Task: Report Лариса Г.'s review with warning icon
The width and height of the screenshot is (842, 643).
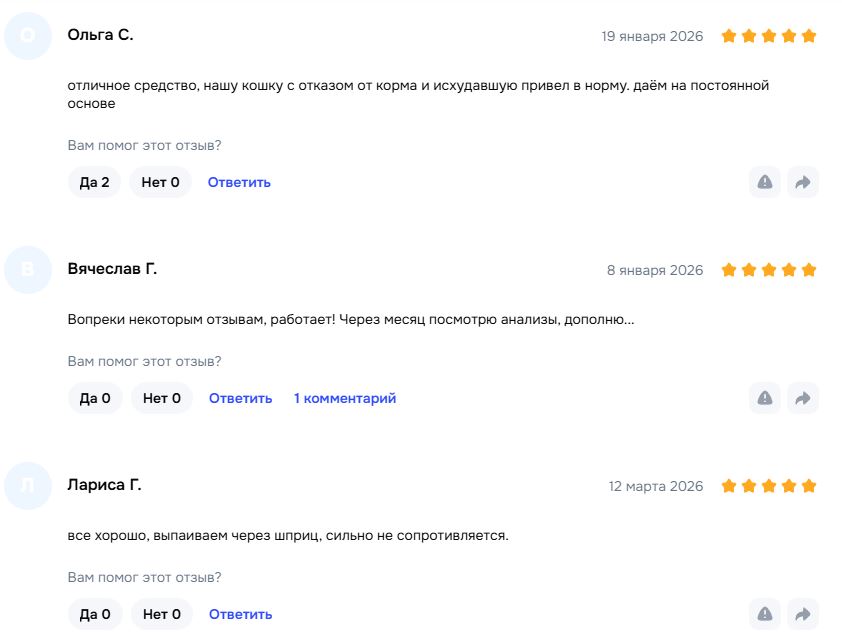Action: (765, 614)
